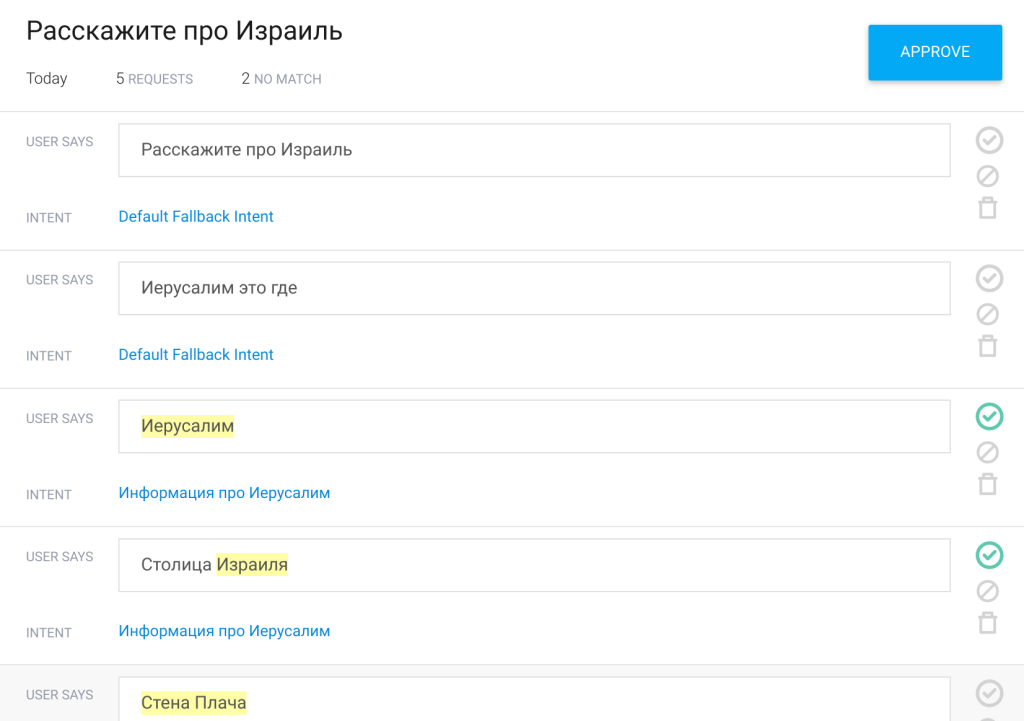Open 'Информация про Иерусалим' intent under 'Столица Израиля'
Screen dimensions: 1024x721
[x=224, y=631]
